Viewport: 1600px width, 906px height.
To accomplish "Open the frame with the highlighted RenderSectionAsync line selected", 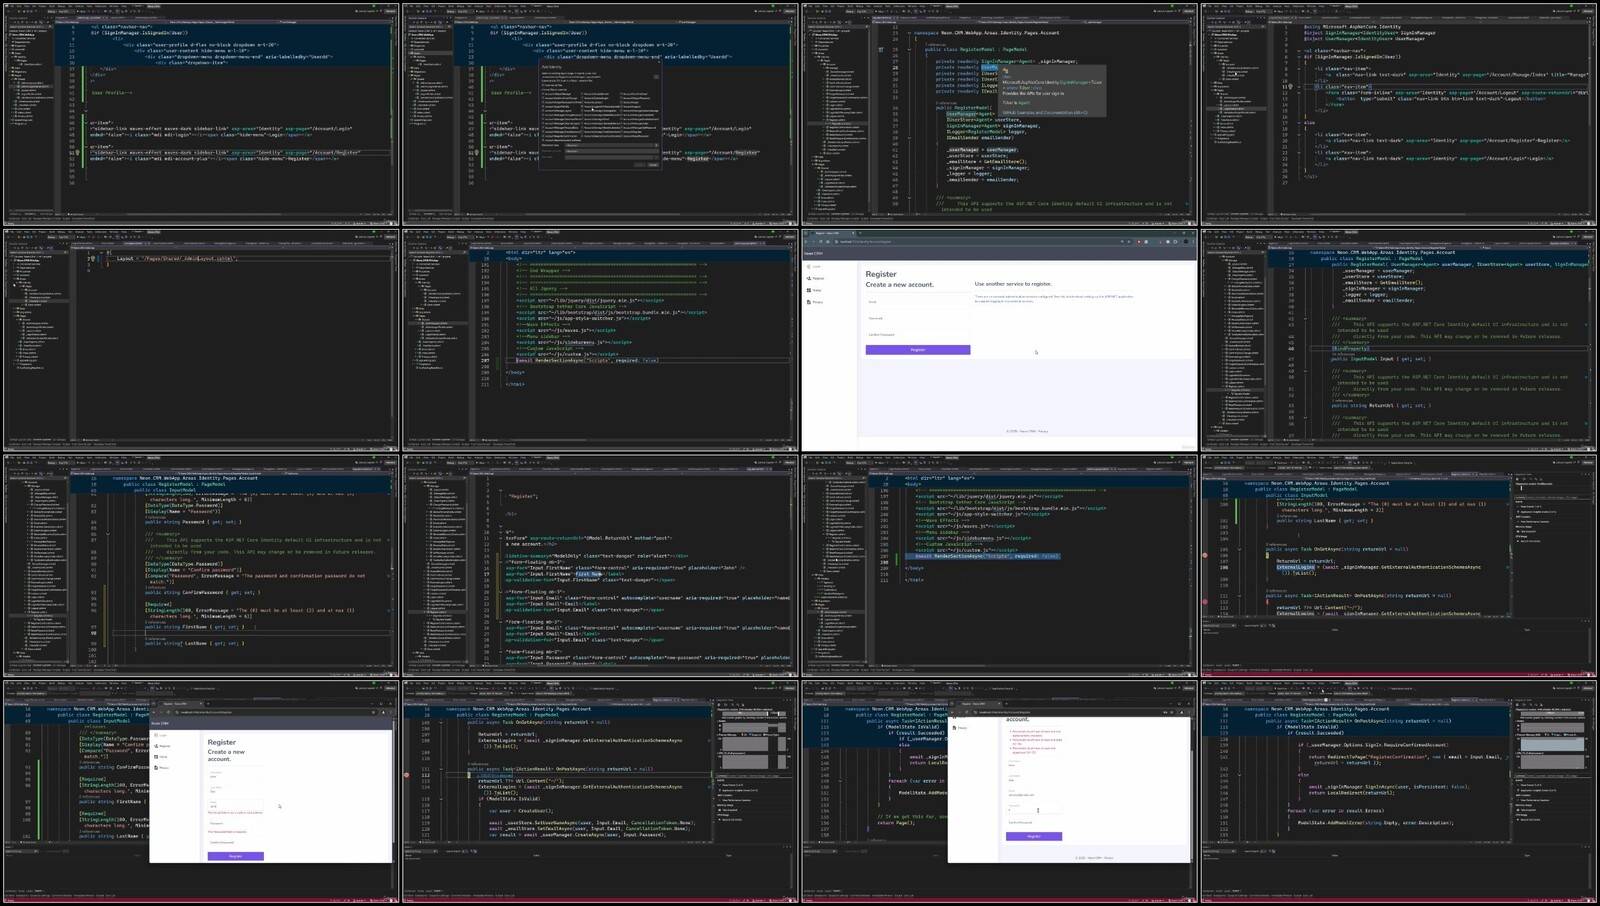I will (999, 566).
